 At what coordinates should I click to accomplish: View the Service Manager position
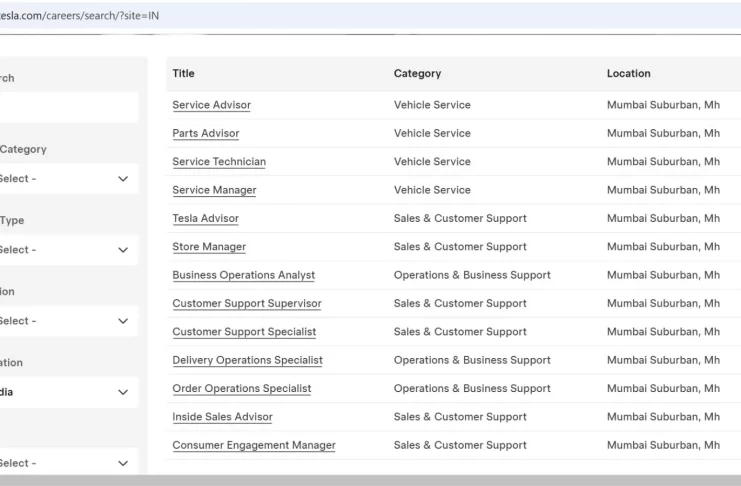(x=214, y=190)
